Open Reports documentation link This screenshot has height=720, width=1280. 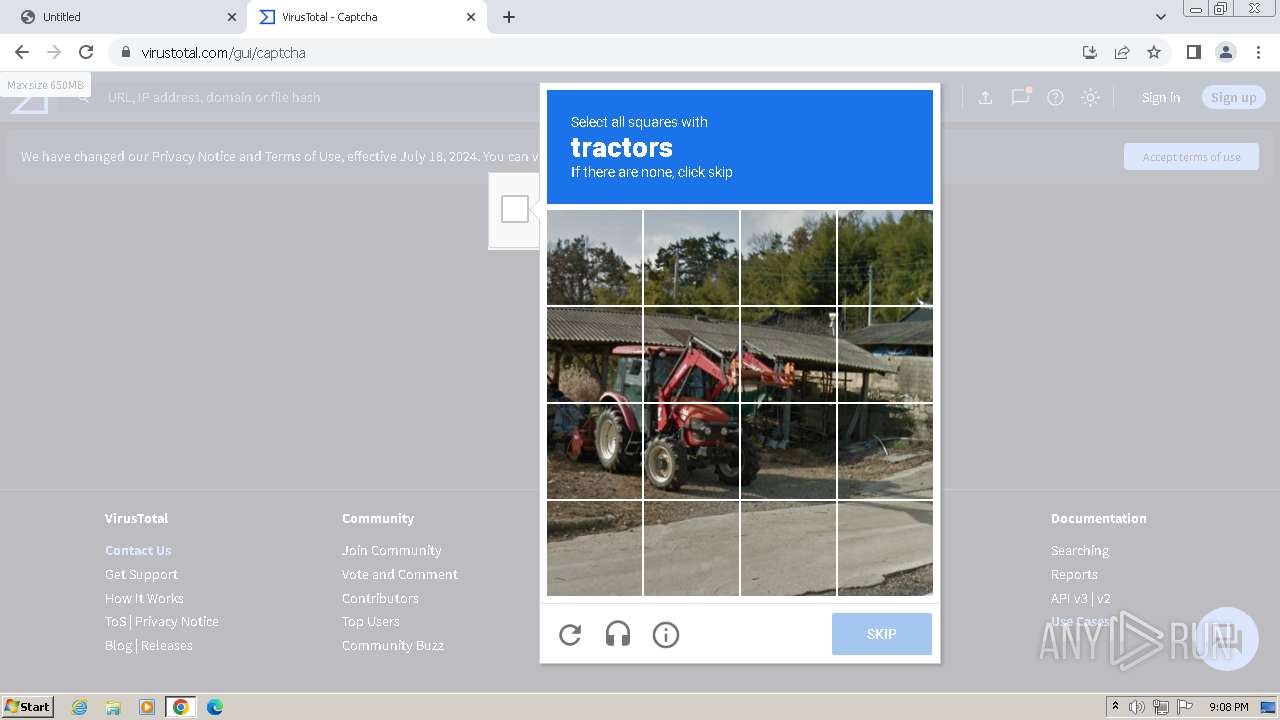tap(1074, 574)
